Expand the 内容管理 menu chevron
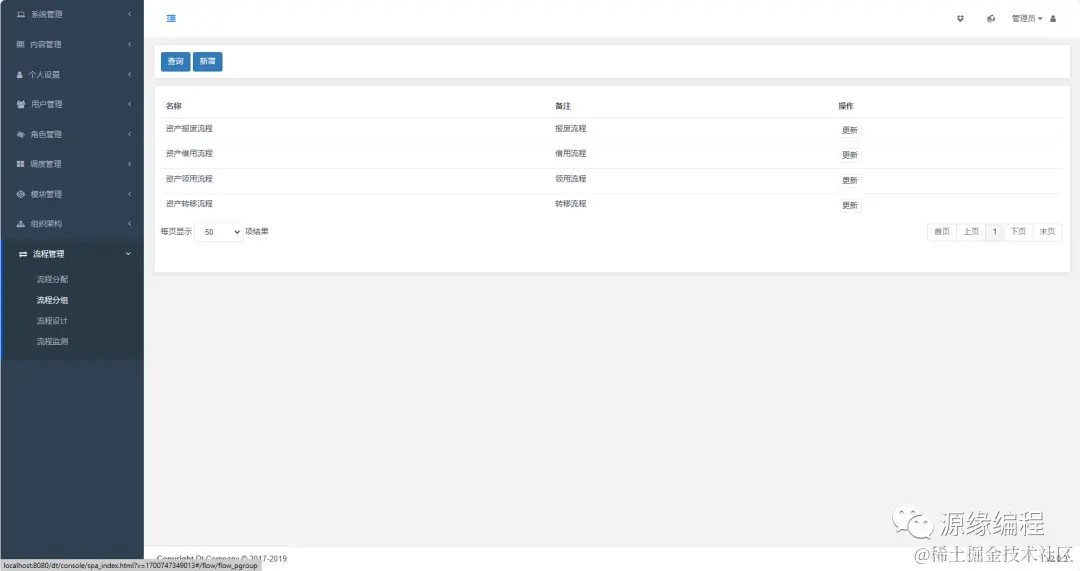The image size is (1080, 571). click(x=129, y=44)
